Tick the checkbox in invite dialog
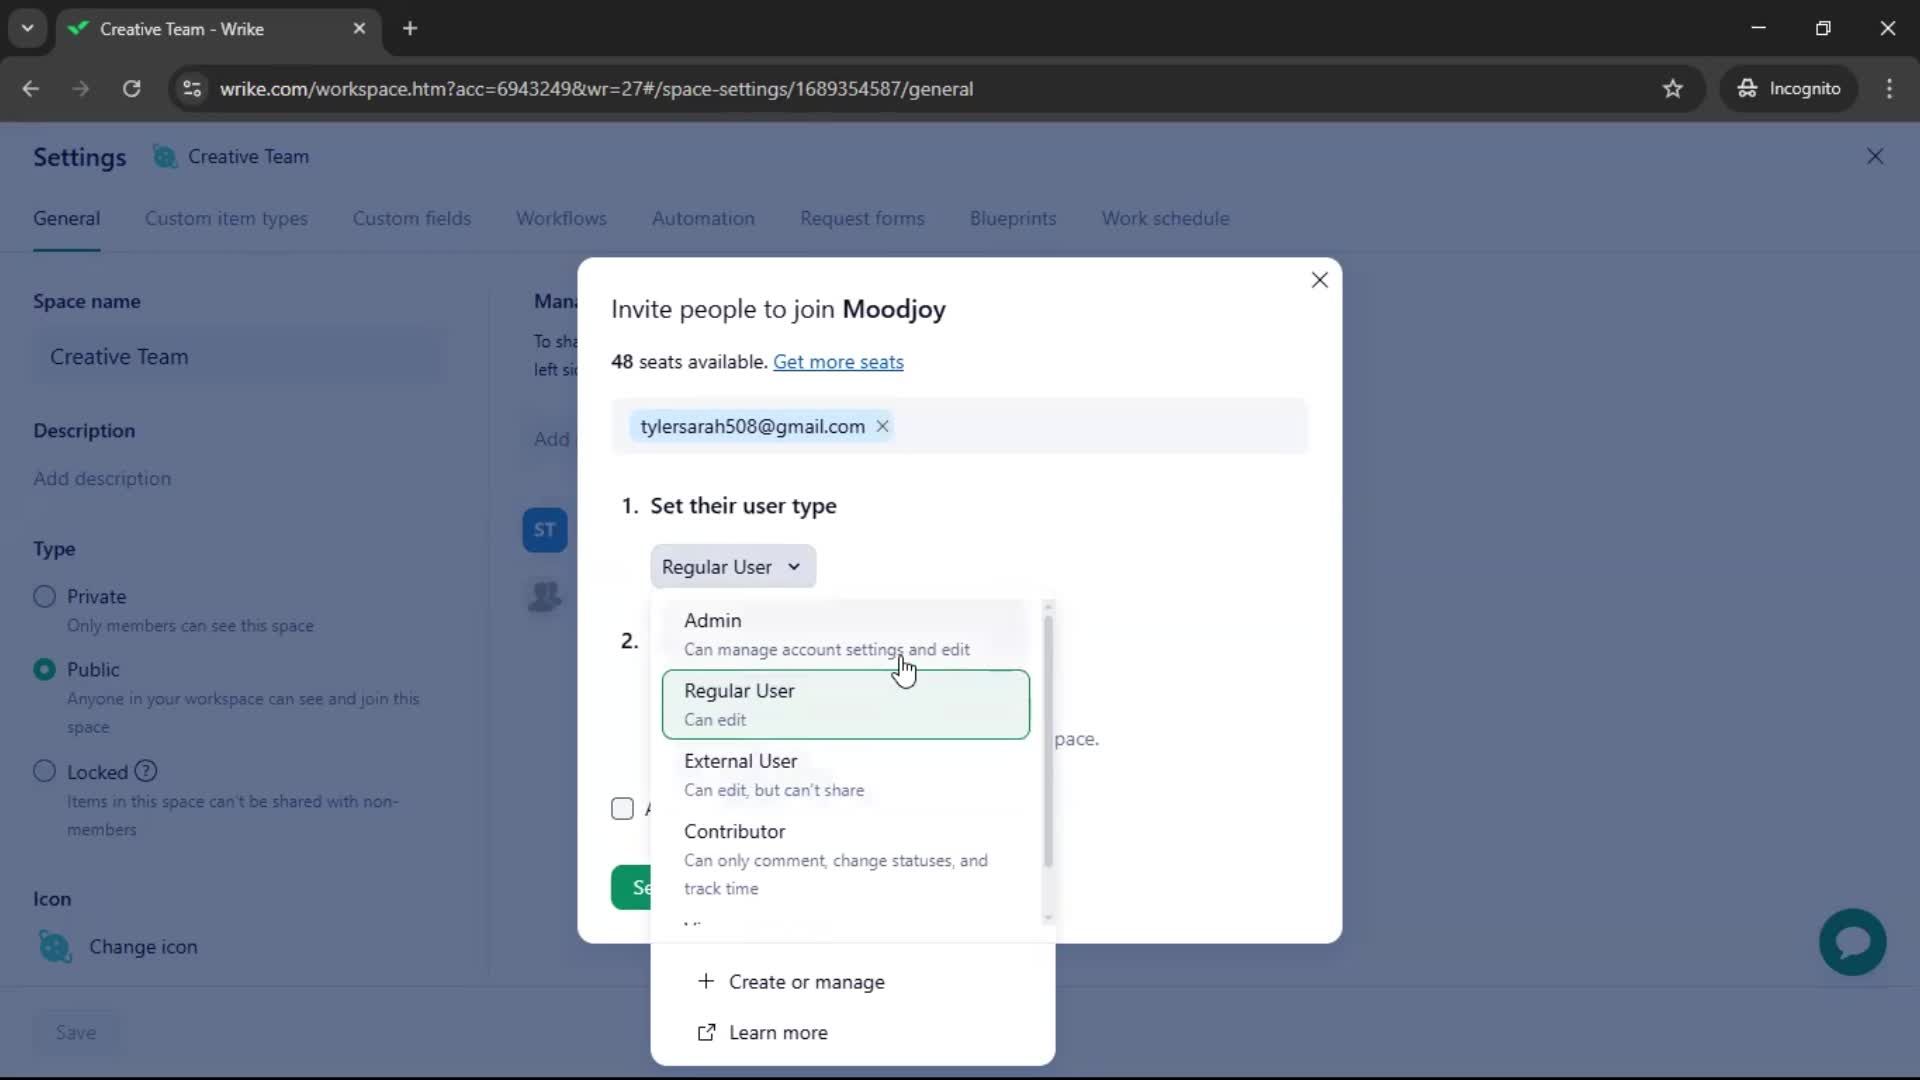 622,808
